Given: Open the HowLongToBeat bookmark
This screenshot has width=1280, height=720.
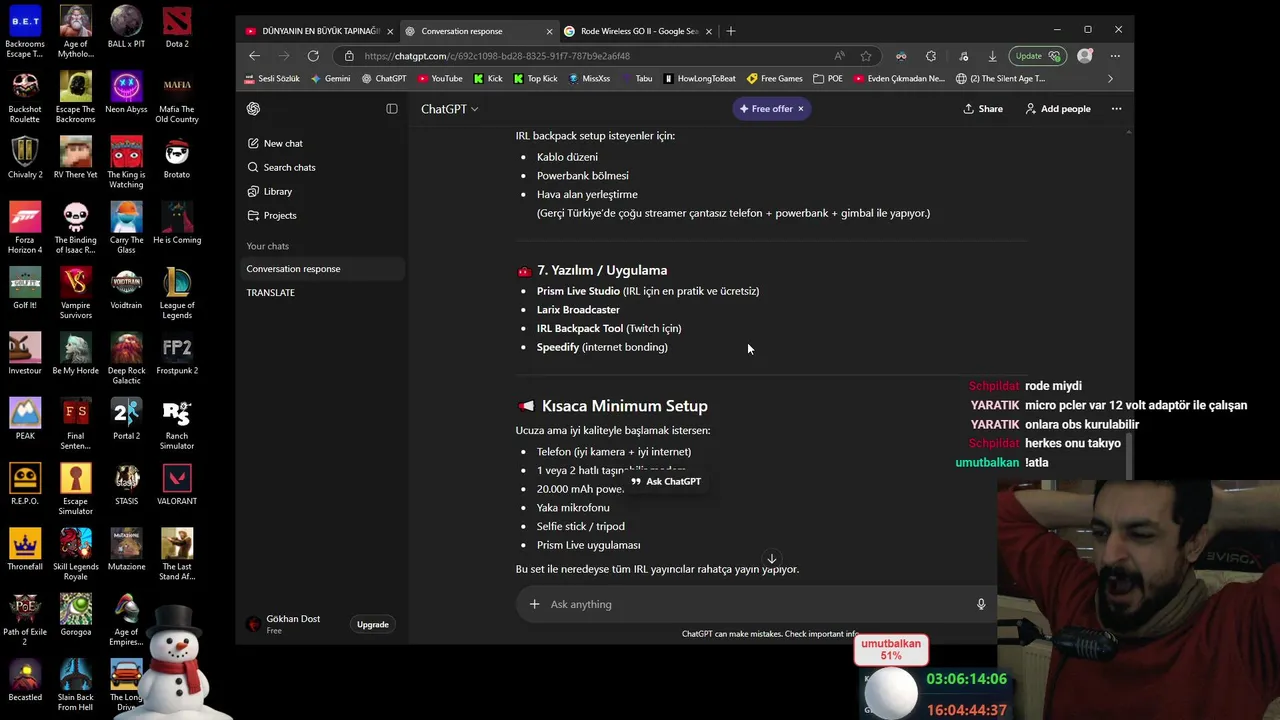Looking at the screenshot, I should click(x=700, y=78).
